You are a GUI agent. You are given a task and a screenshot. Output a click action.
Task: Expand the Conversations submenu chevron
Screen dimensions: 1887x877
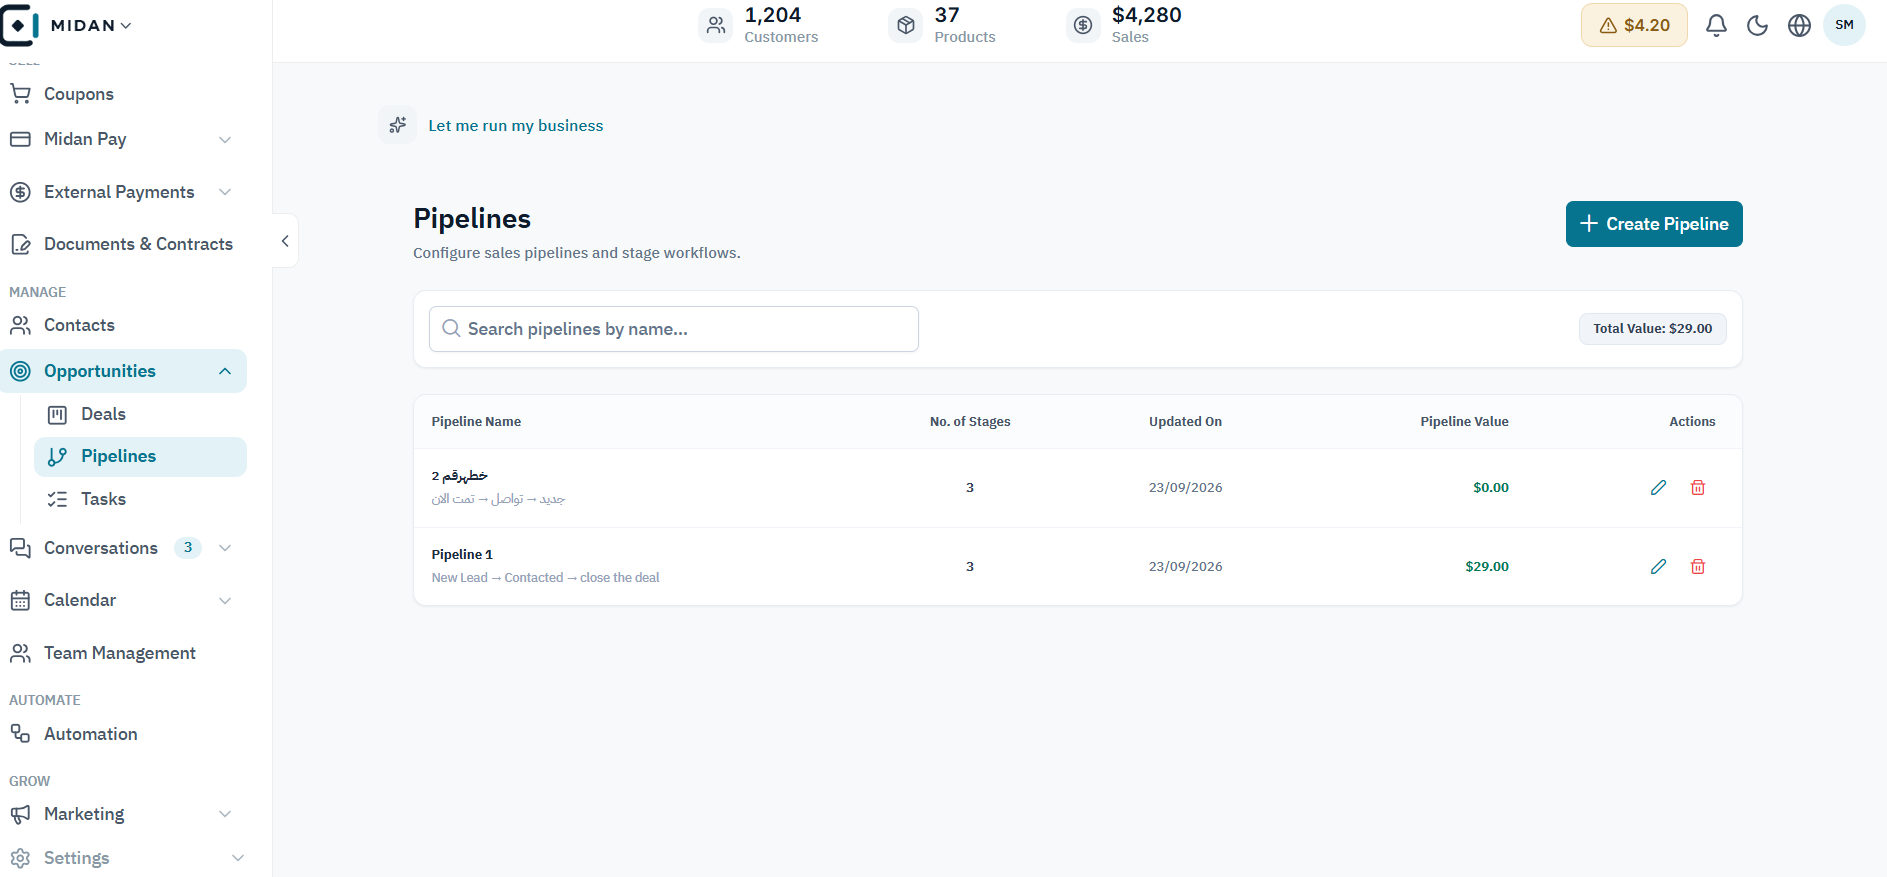(225, 548)
